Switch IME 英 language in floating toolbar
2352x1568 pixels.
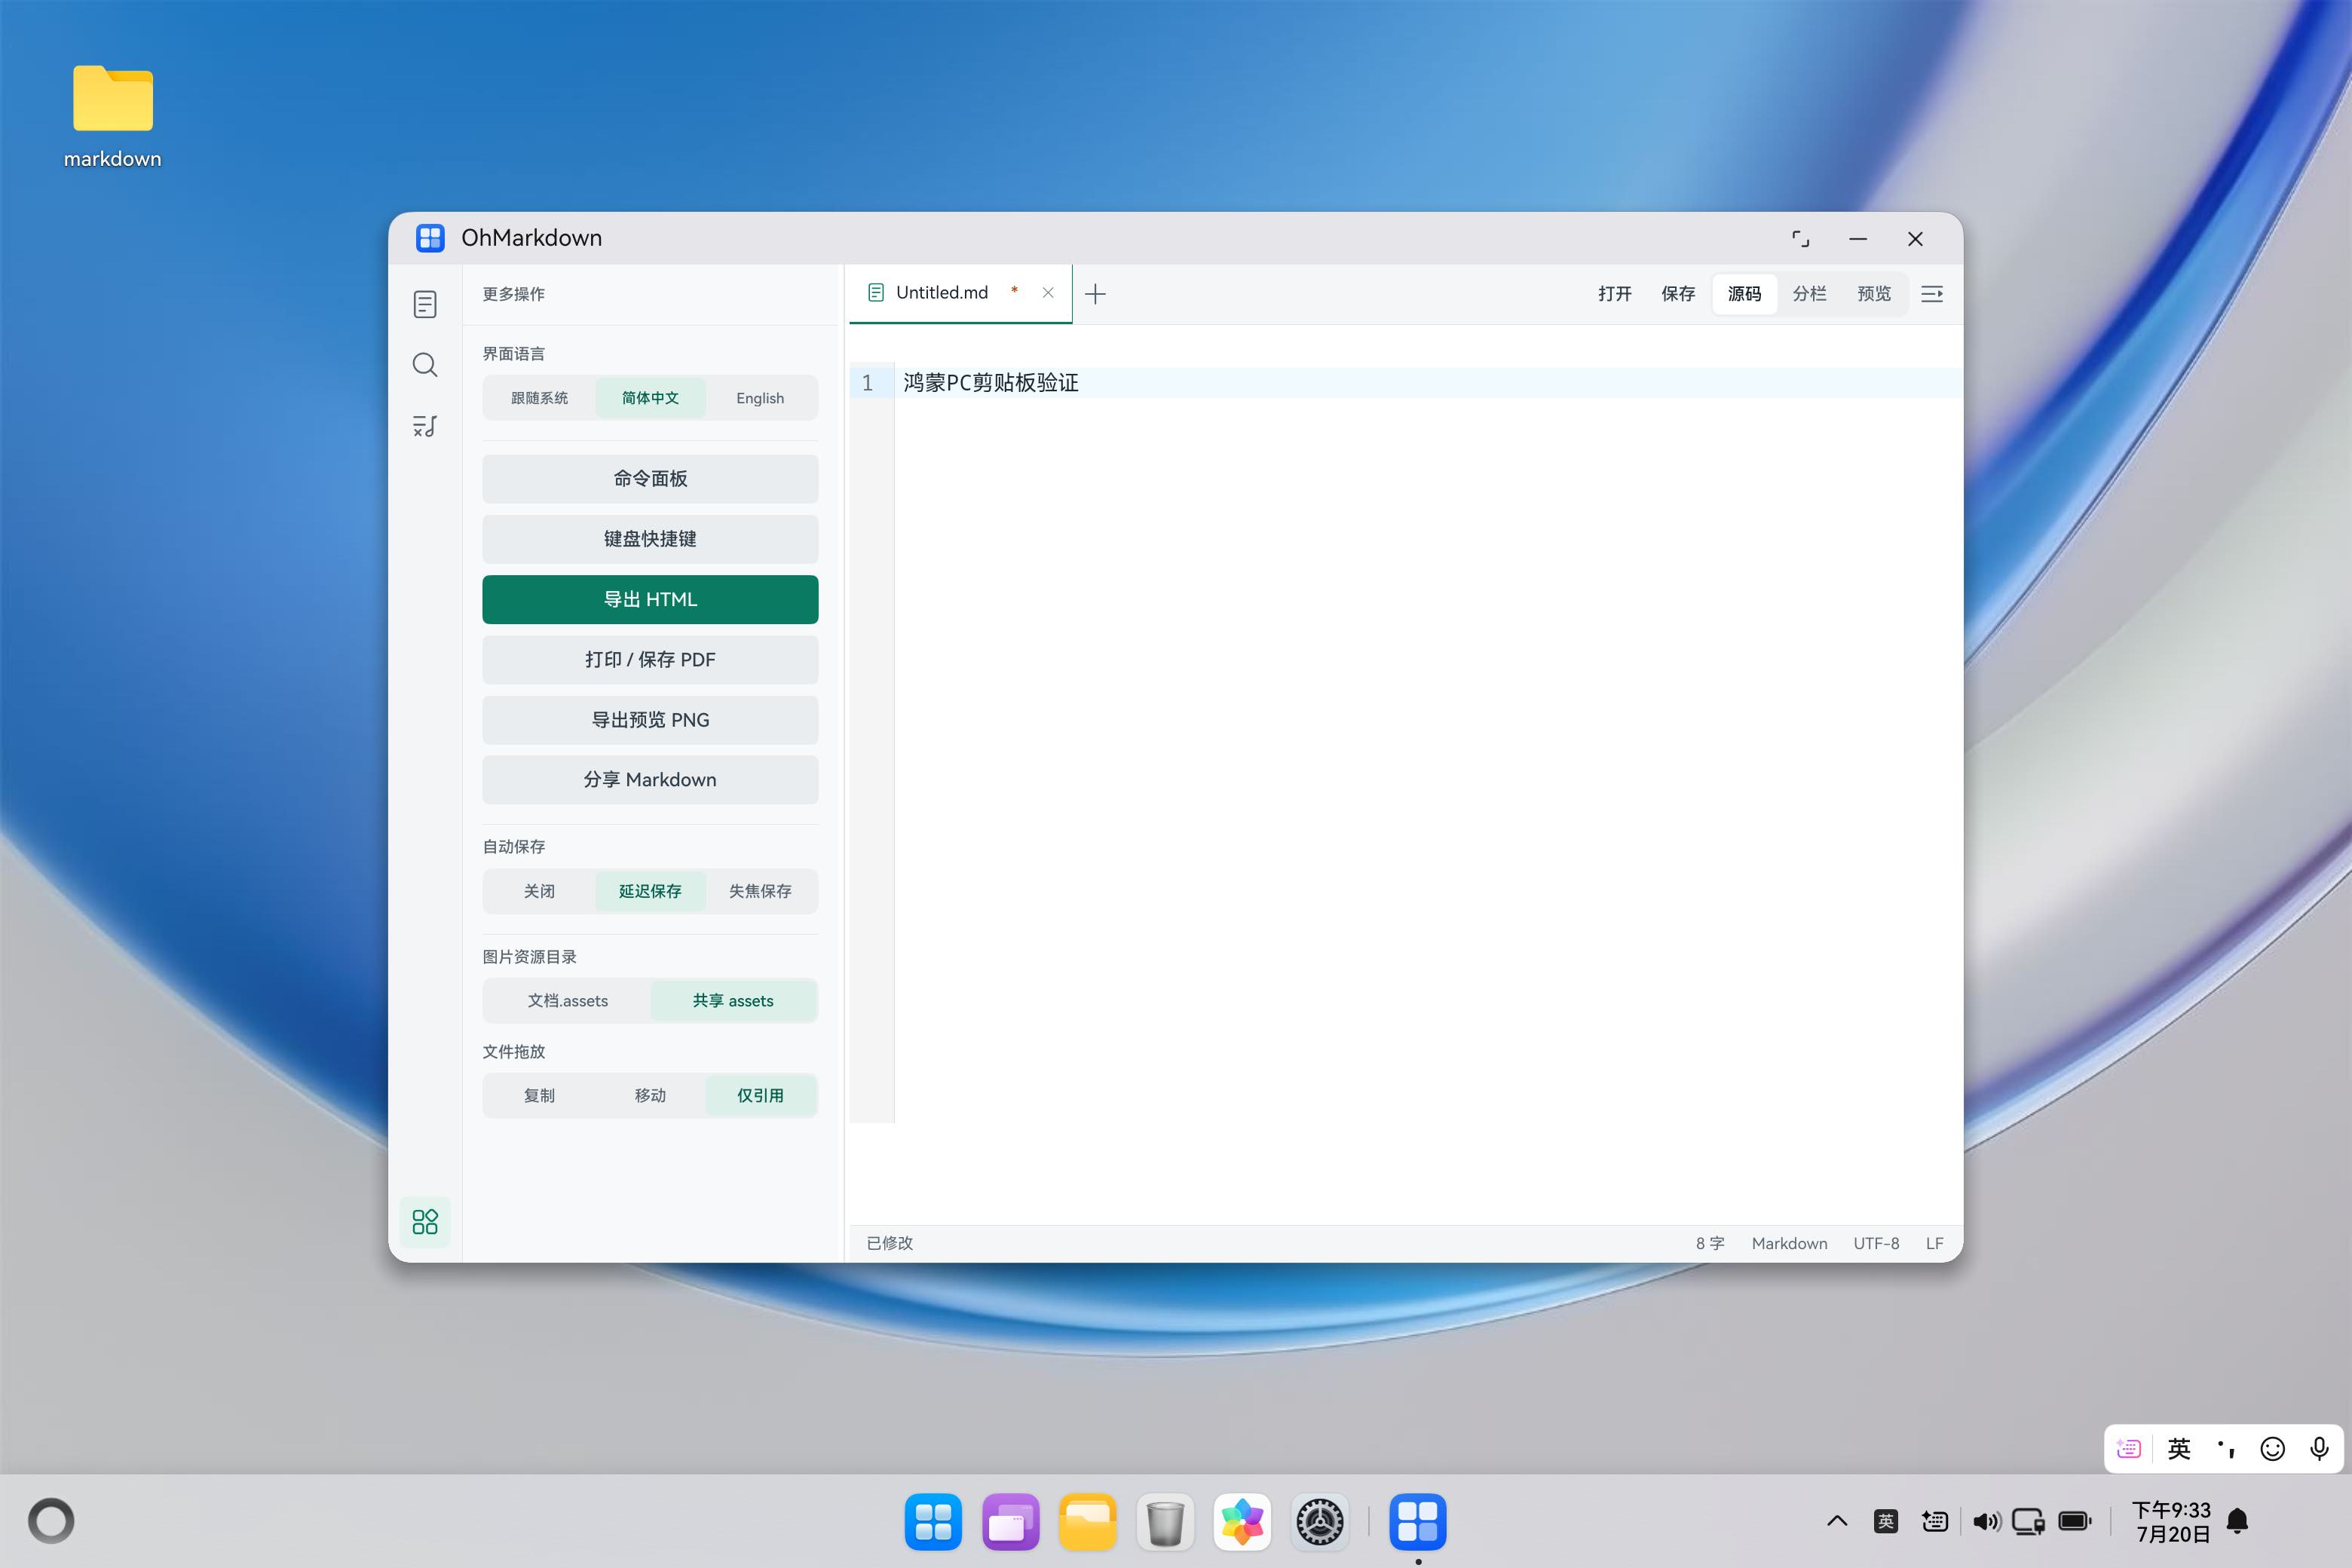(x=2179, y=1449)
